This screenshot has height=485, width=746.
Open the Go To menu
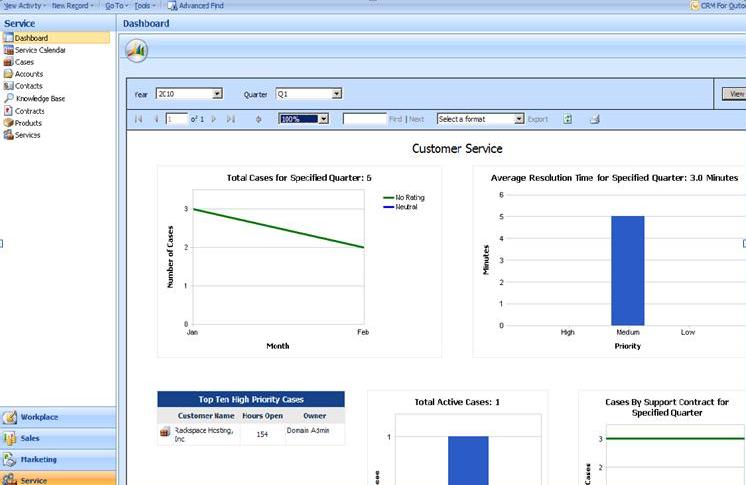pyautogui.click(x=115, y=6)
